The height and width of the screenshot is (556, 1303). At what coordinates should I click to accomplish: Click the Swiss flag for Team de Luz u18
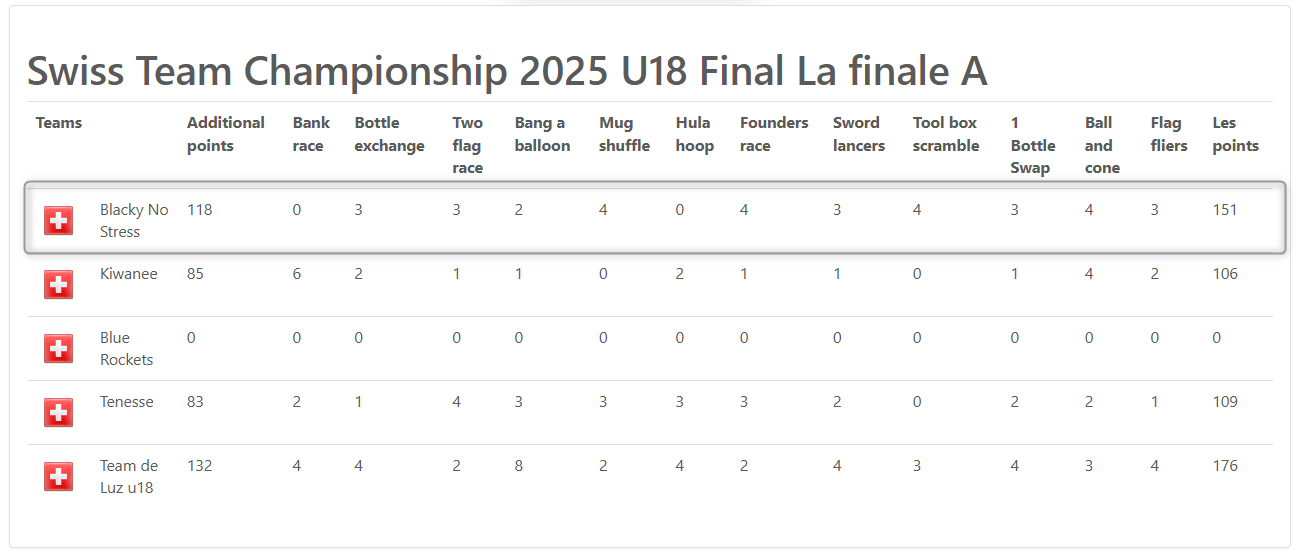click(59, 476)
